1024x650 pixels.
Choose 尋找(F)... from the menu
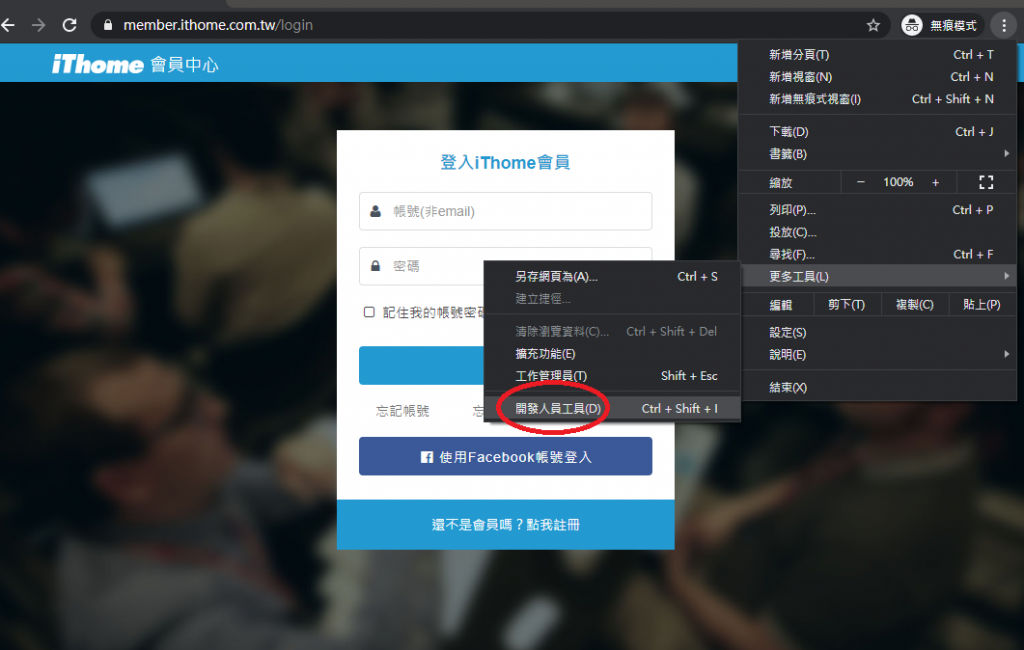877,255
